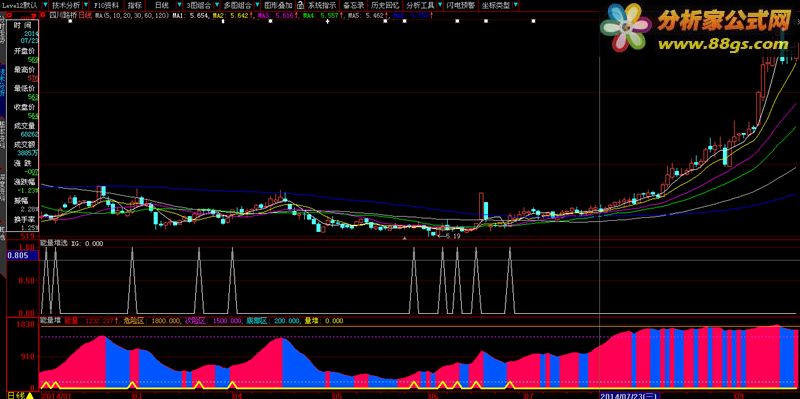
Task: Open the Level2默认 dropdown arrow
Action: pyautogui.click(x=45, y=5)
